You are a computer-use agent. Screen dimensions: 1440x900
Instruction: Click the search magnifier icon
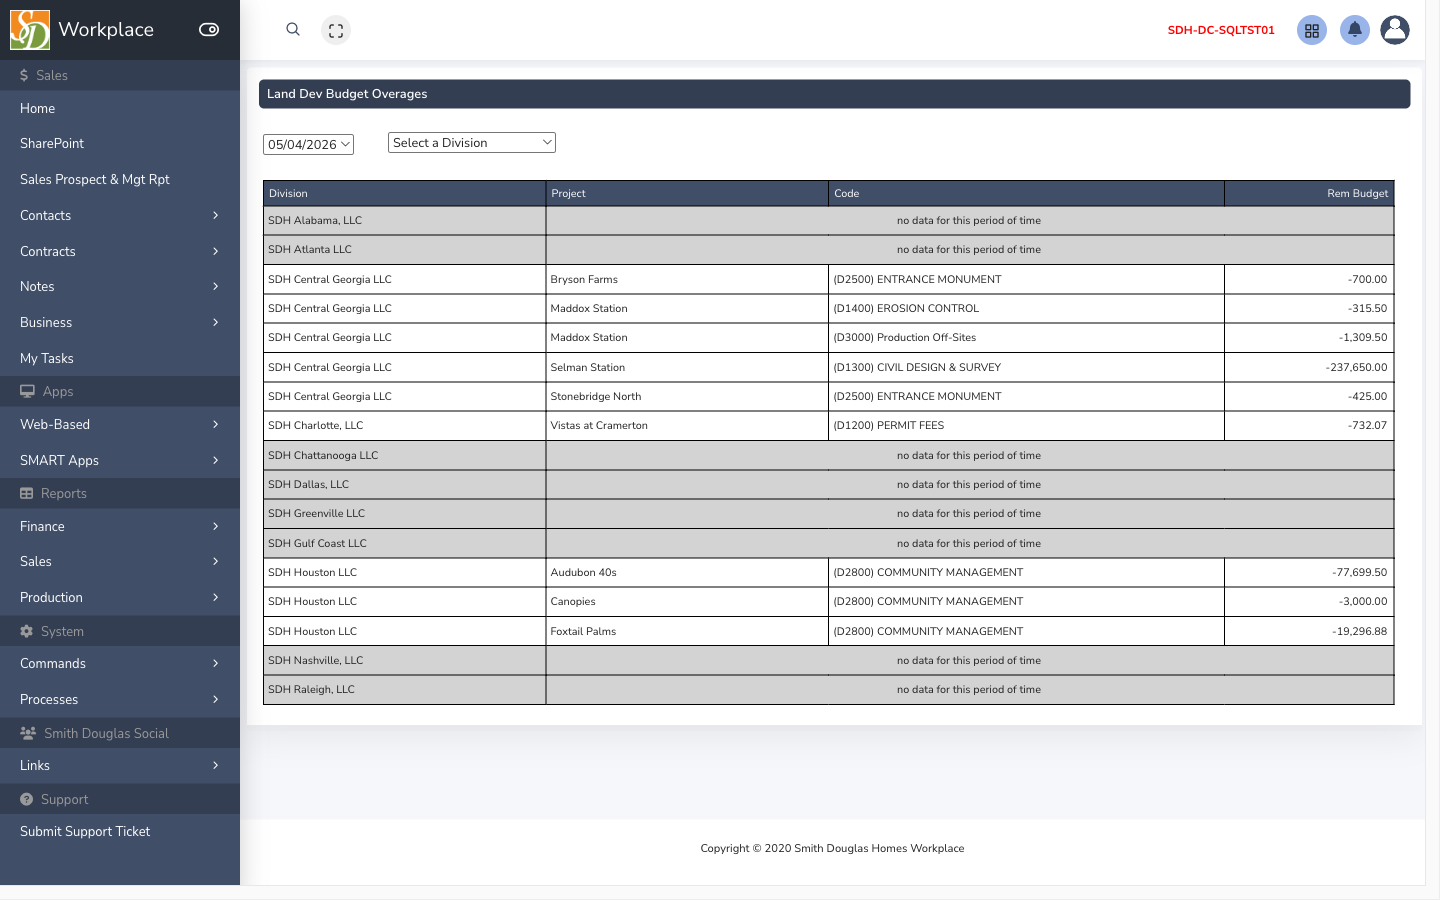click(293, 30)
